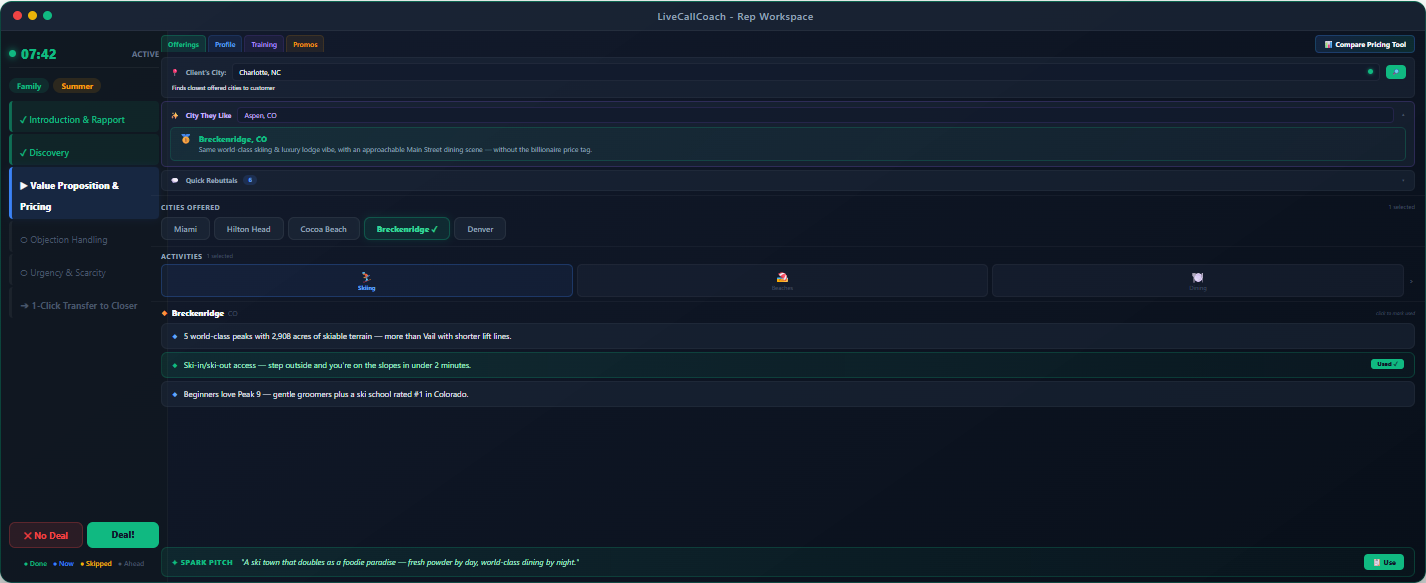
Task: Toggle the Summer tag
Action: [x=77, y=86]
